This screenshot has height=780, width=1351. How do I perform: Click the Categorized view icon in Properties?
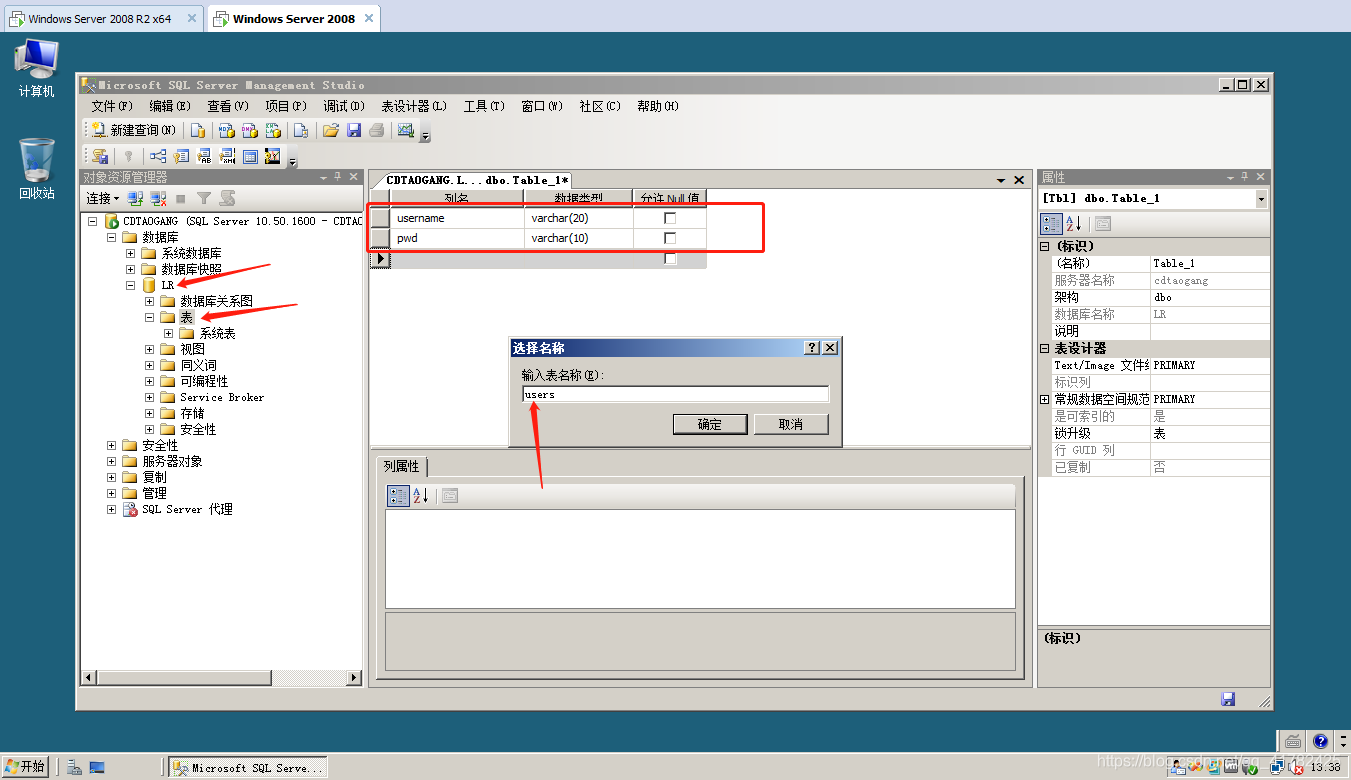coord(1052,224)
